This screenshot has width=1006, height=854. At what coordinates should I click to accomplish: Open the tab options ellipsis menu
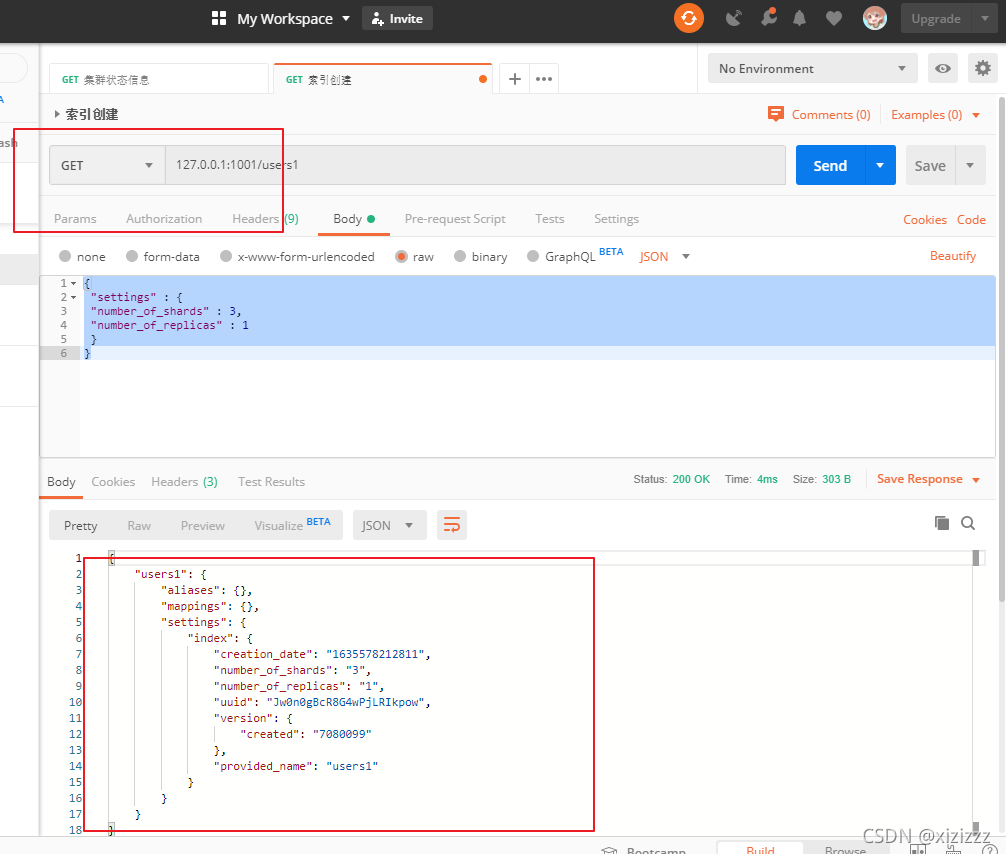(544, 79)
